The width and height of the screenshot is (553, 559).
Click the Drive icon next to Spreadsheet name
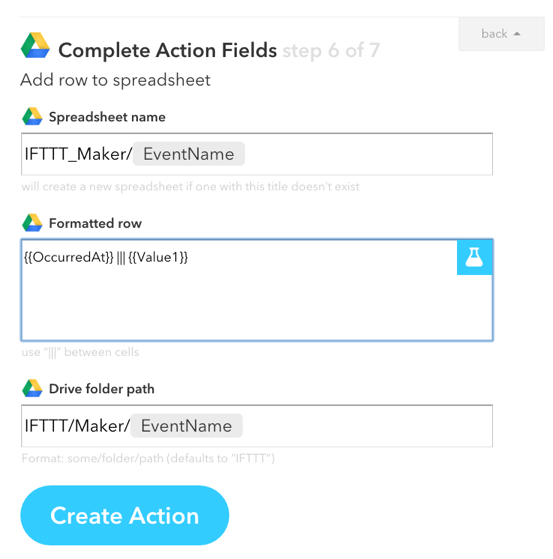32,117
